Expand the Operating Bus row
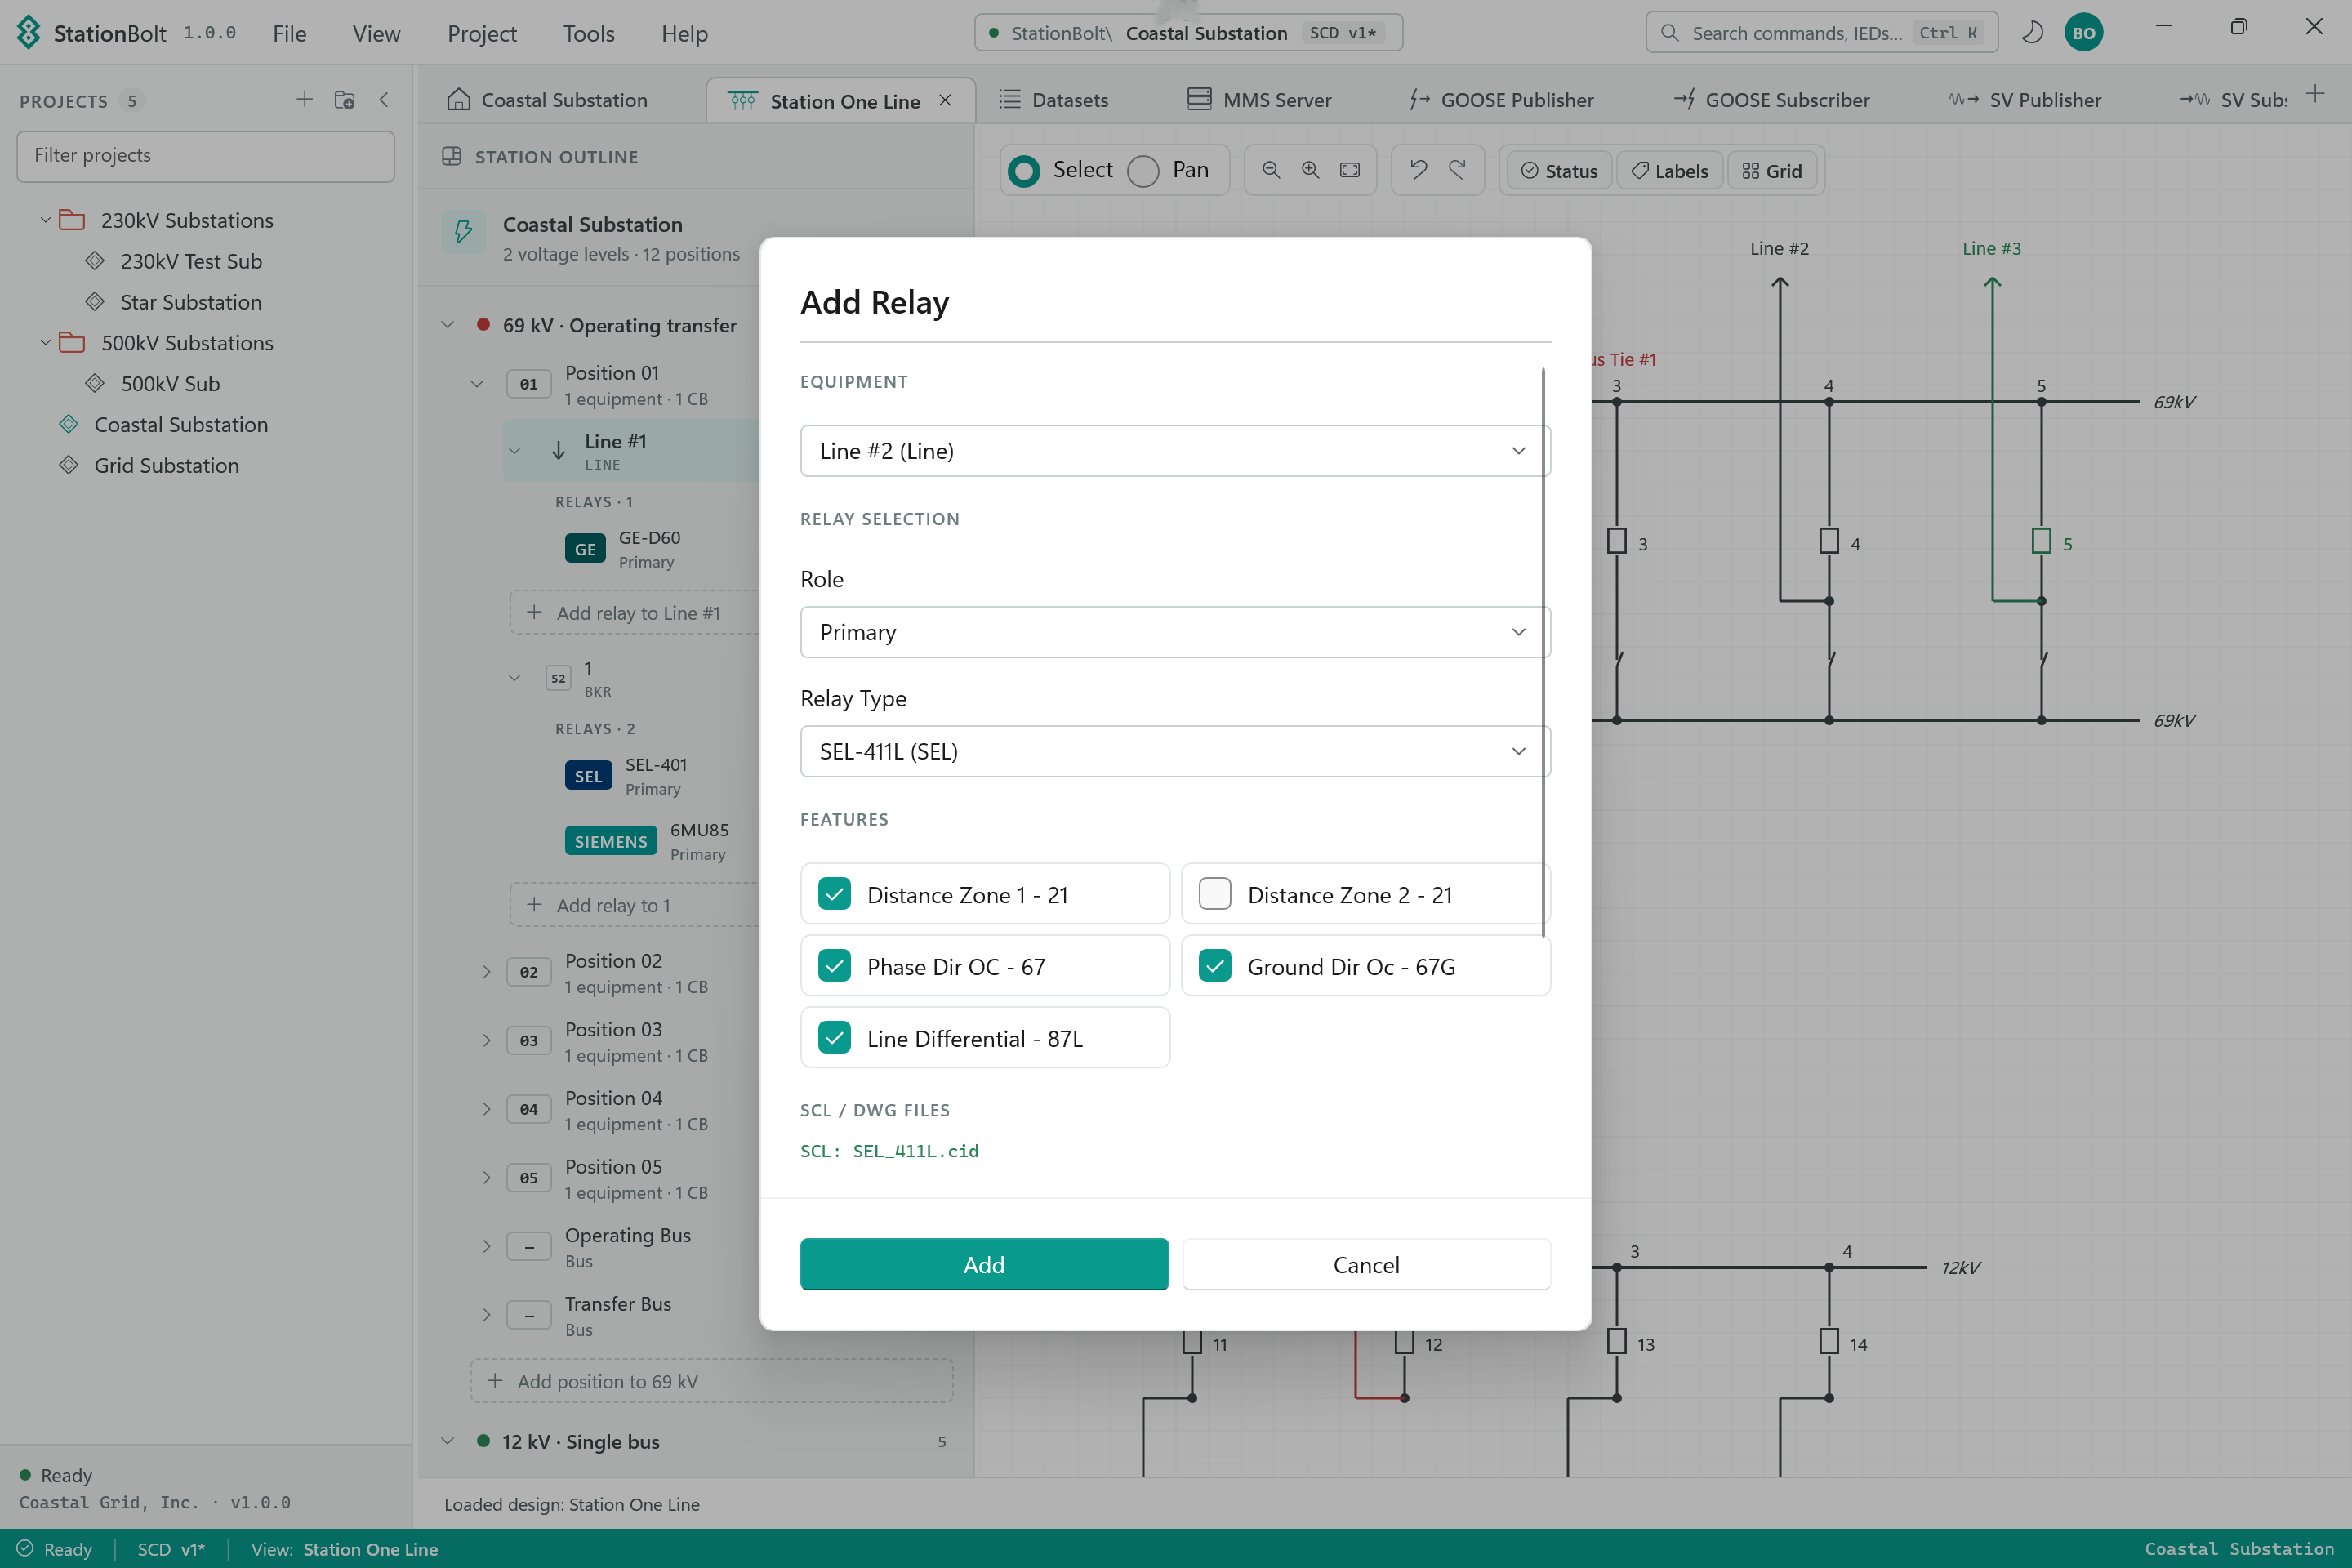The width and height of the screenshot is (2352, 1568). coord(486,1246)
